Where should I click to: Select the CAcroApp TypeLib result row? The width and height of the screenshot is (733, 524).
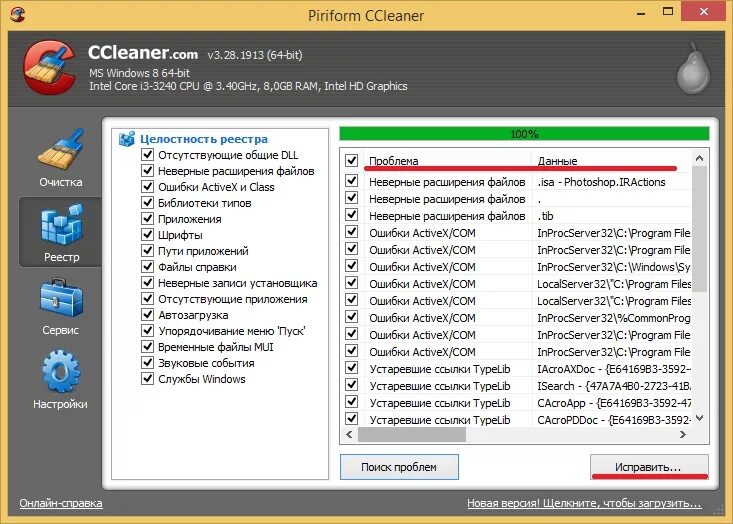click(517, 403)
